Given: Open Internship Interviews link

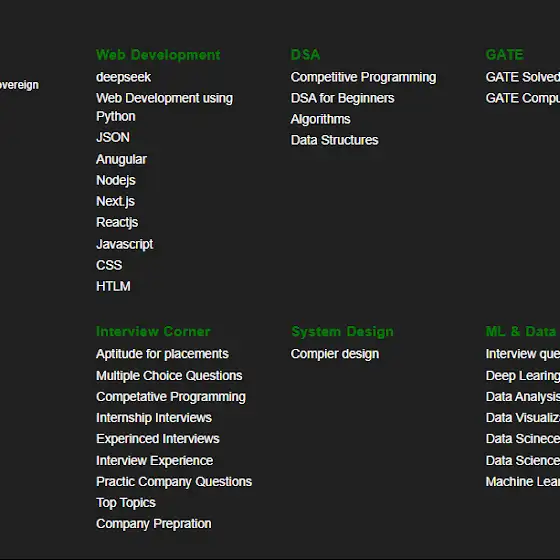Looking at the screenshot, I should point(154,418).
